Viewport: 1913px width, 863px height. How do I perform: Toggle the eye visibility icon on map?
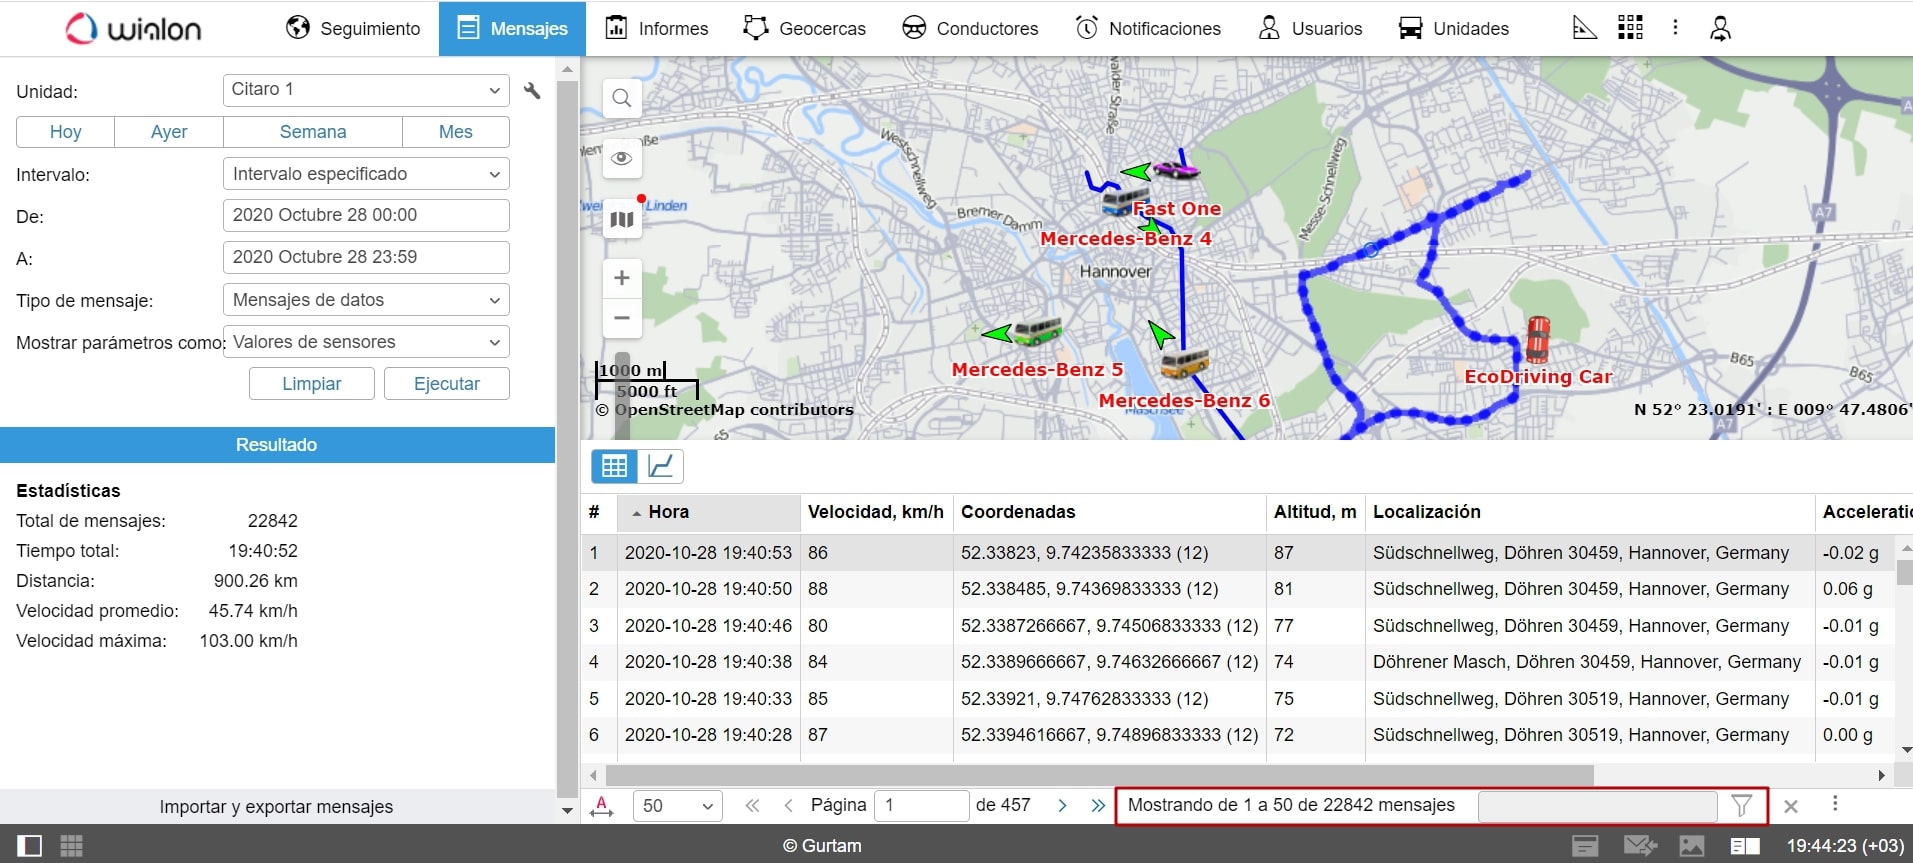pyautogui.click(x=622, y=158)
